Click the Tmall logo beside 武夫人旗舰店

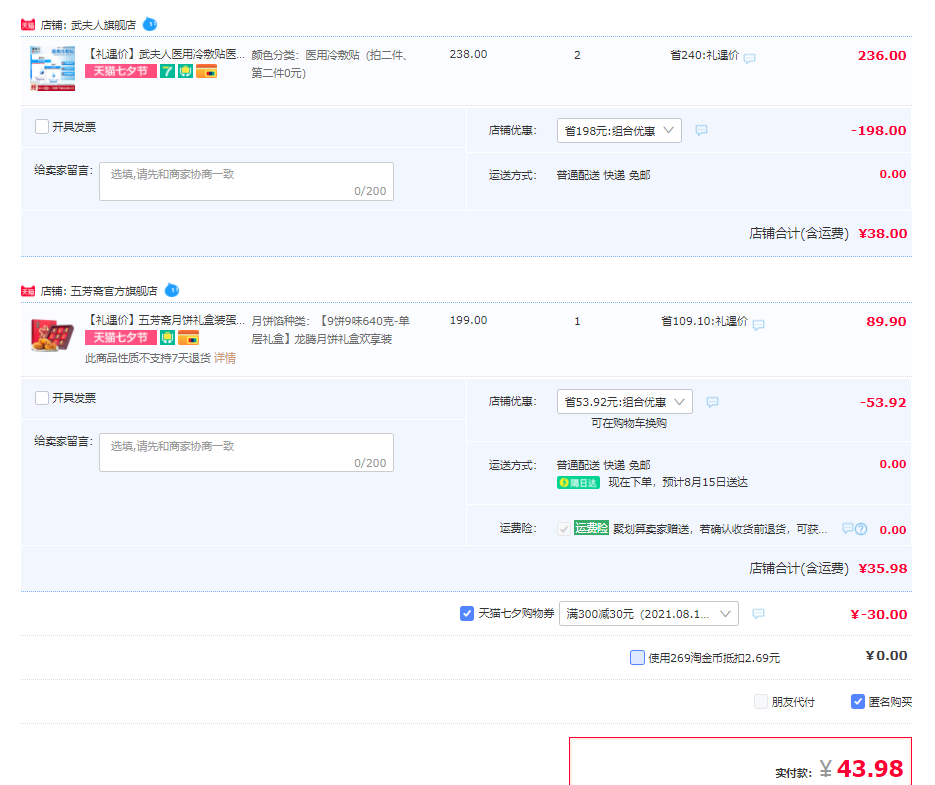coord(27,25)
